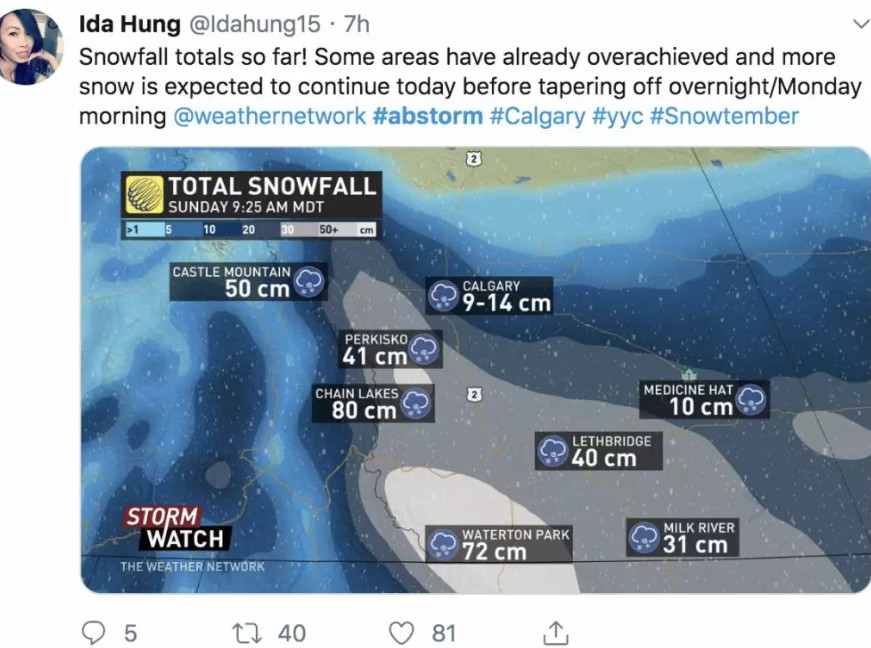871x648 pixels.
Task: Click the Medicine Hat snow icon
Action: click(x=751, y=400)
